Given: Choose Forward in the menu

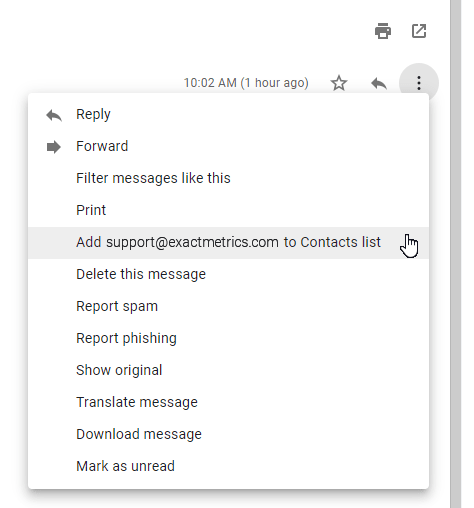Looking at the screenshot, I should (x=228, y=146).
